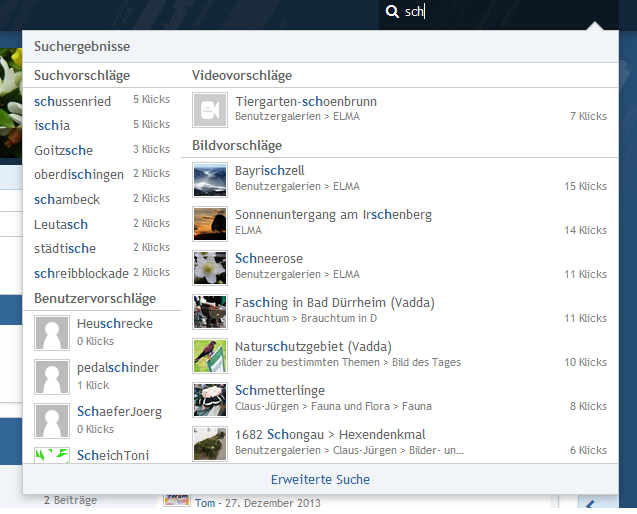The image size is (637, 514).
Task: Select search suggestion Goitzsche
Action: click(63, 150)
